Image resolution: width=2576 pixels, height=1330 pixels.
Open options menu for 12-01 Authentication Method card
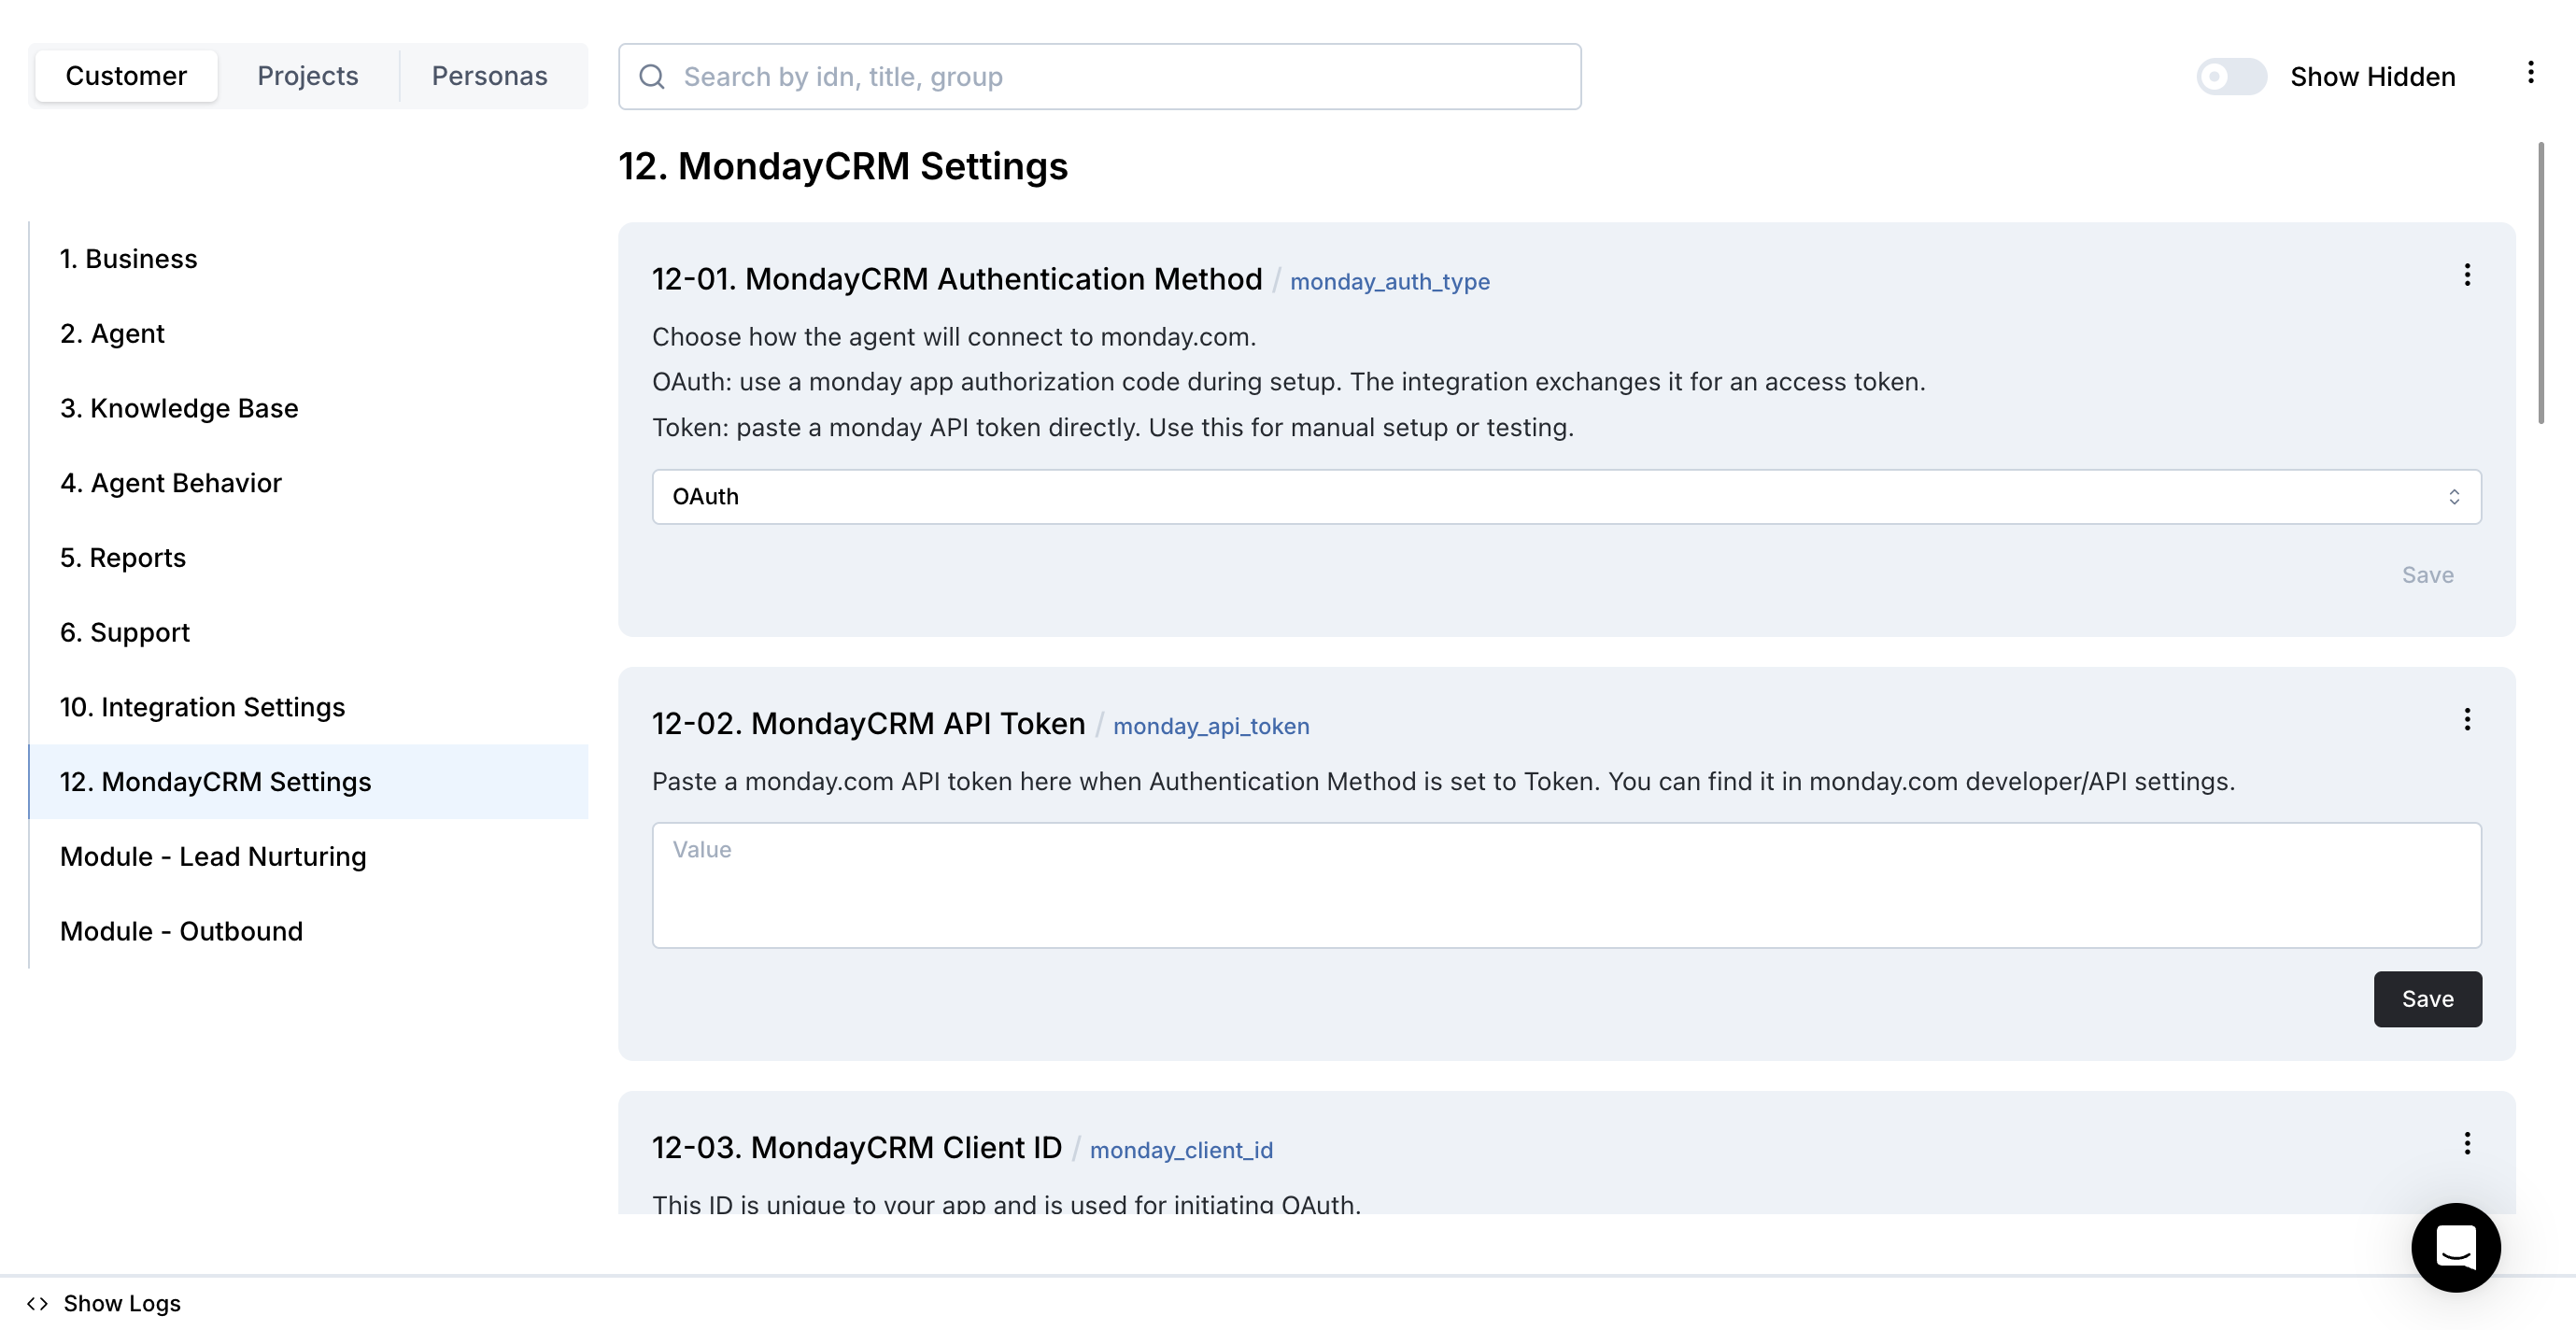tap(2467, 276)
